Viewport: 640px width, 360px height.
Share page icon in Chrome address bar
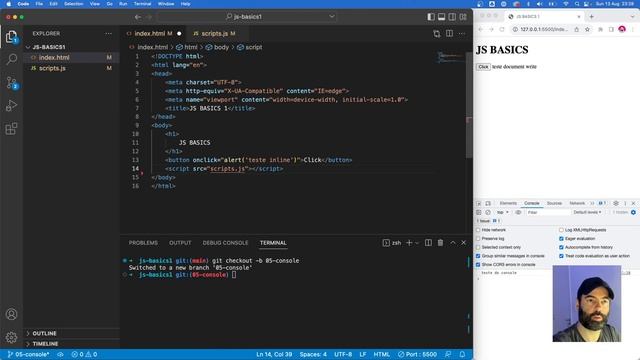pyautogui.click(x=576, y=29)
